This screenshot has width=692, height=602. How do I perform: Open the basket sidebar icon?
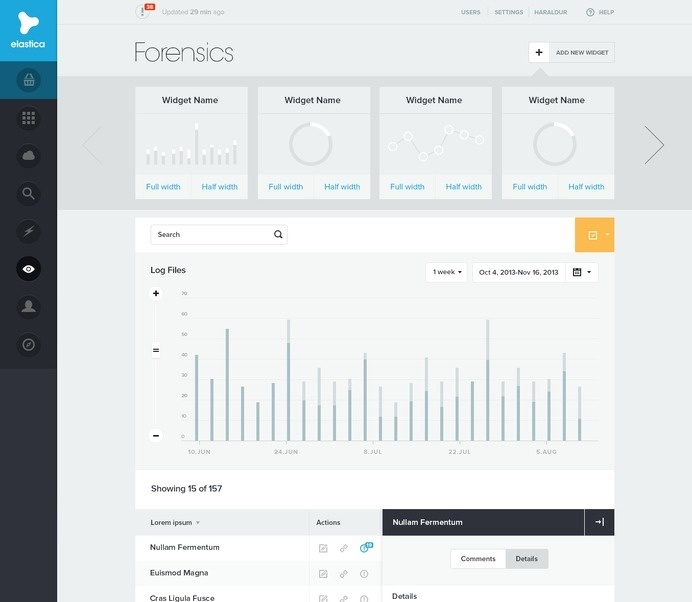[x=29, y=80]
